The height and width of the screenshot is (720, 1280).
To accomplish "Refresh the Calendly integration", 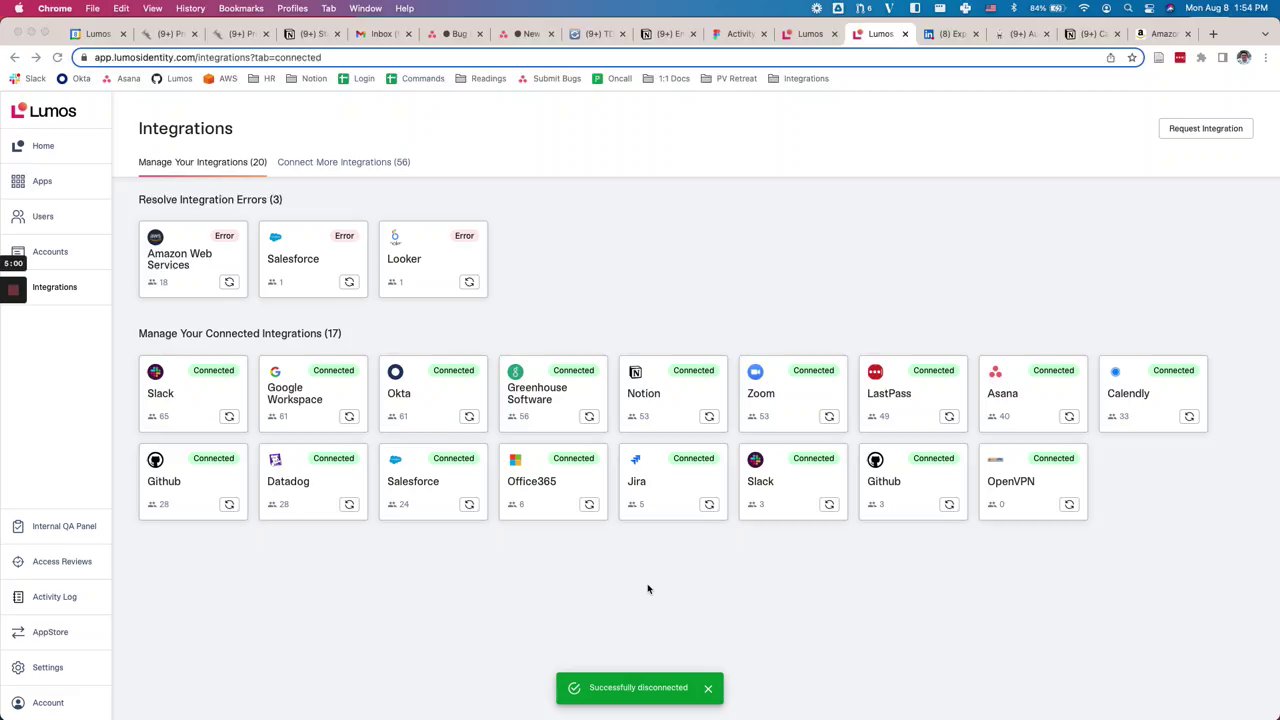I will click(1189, 416).
